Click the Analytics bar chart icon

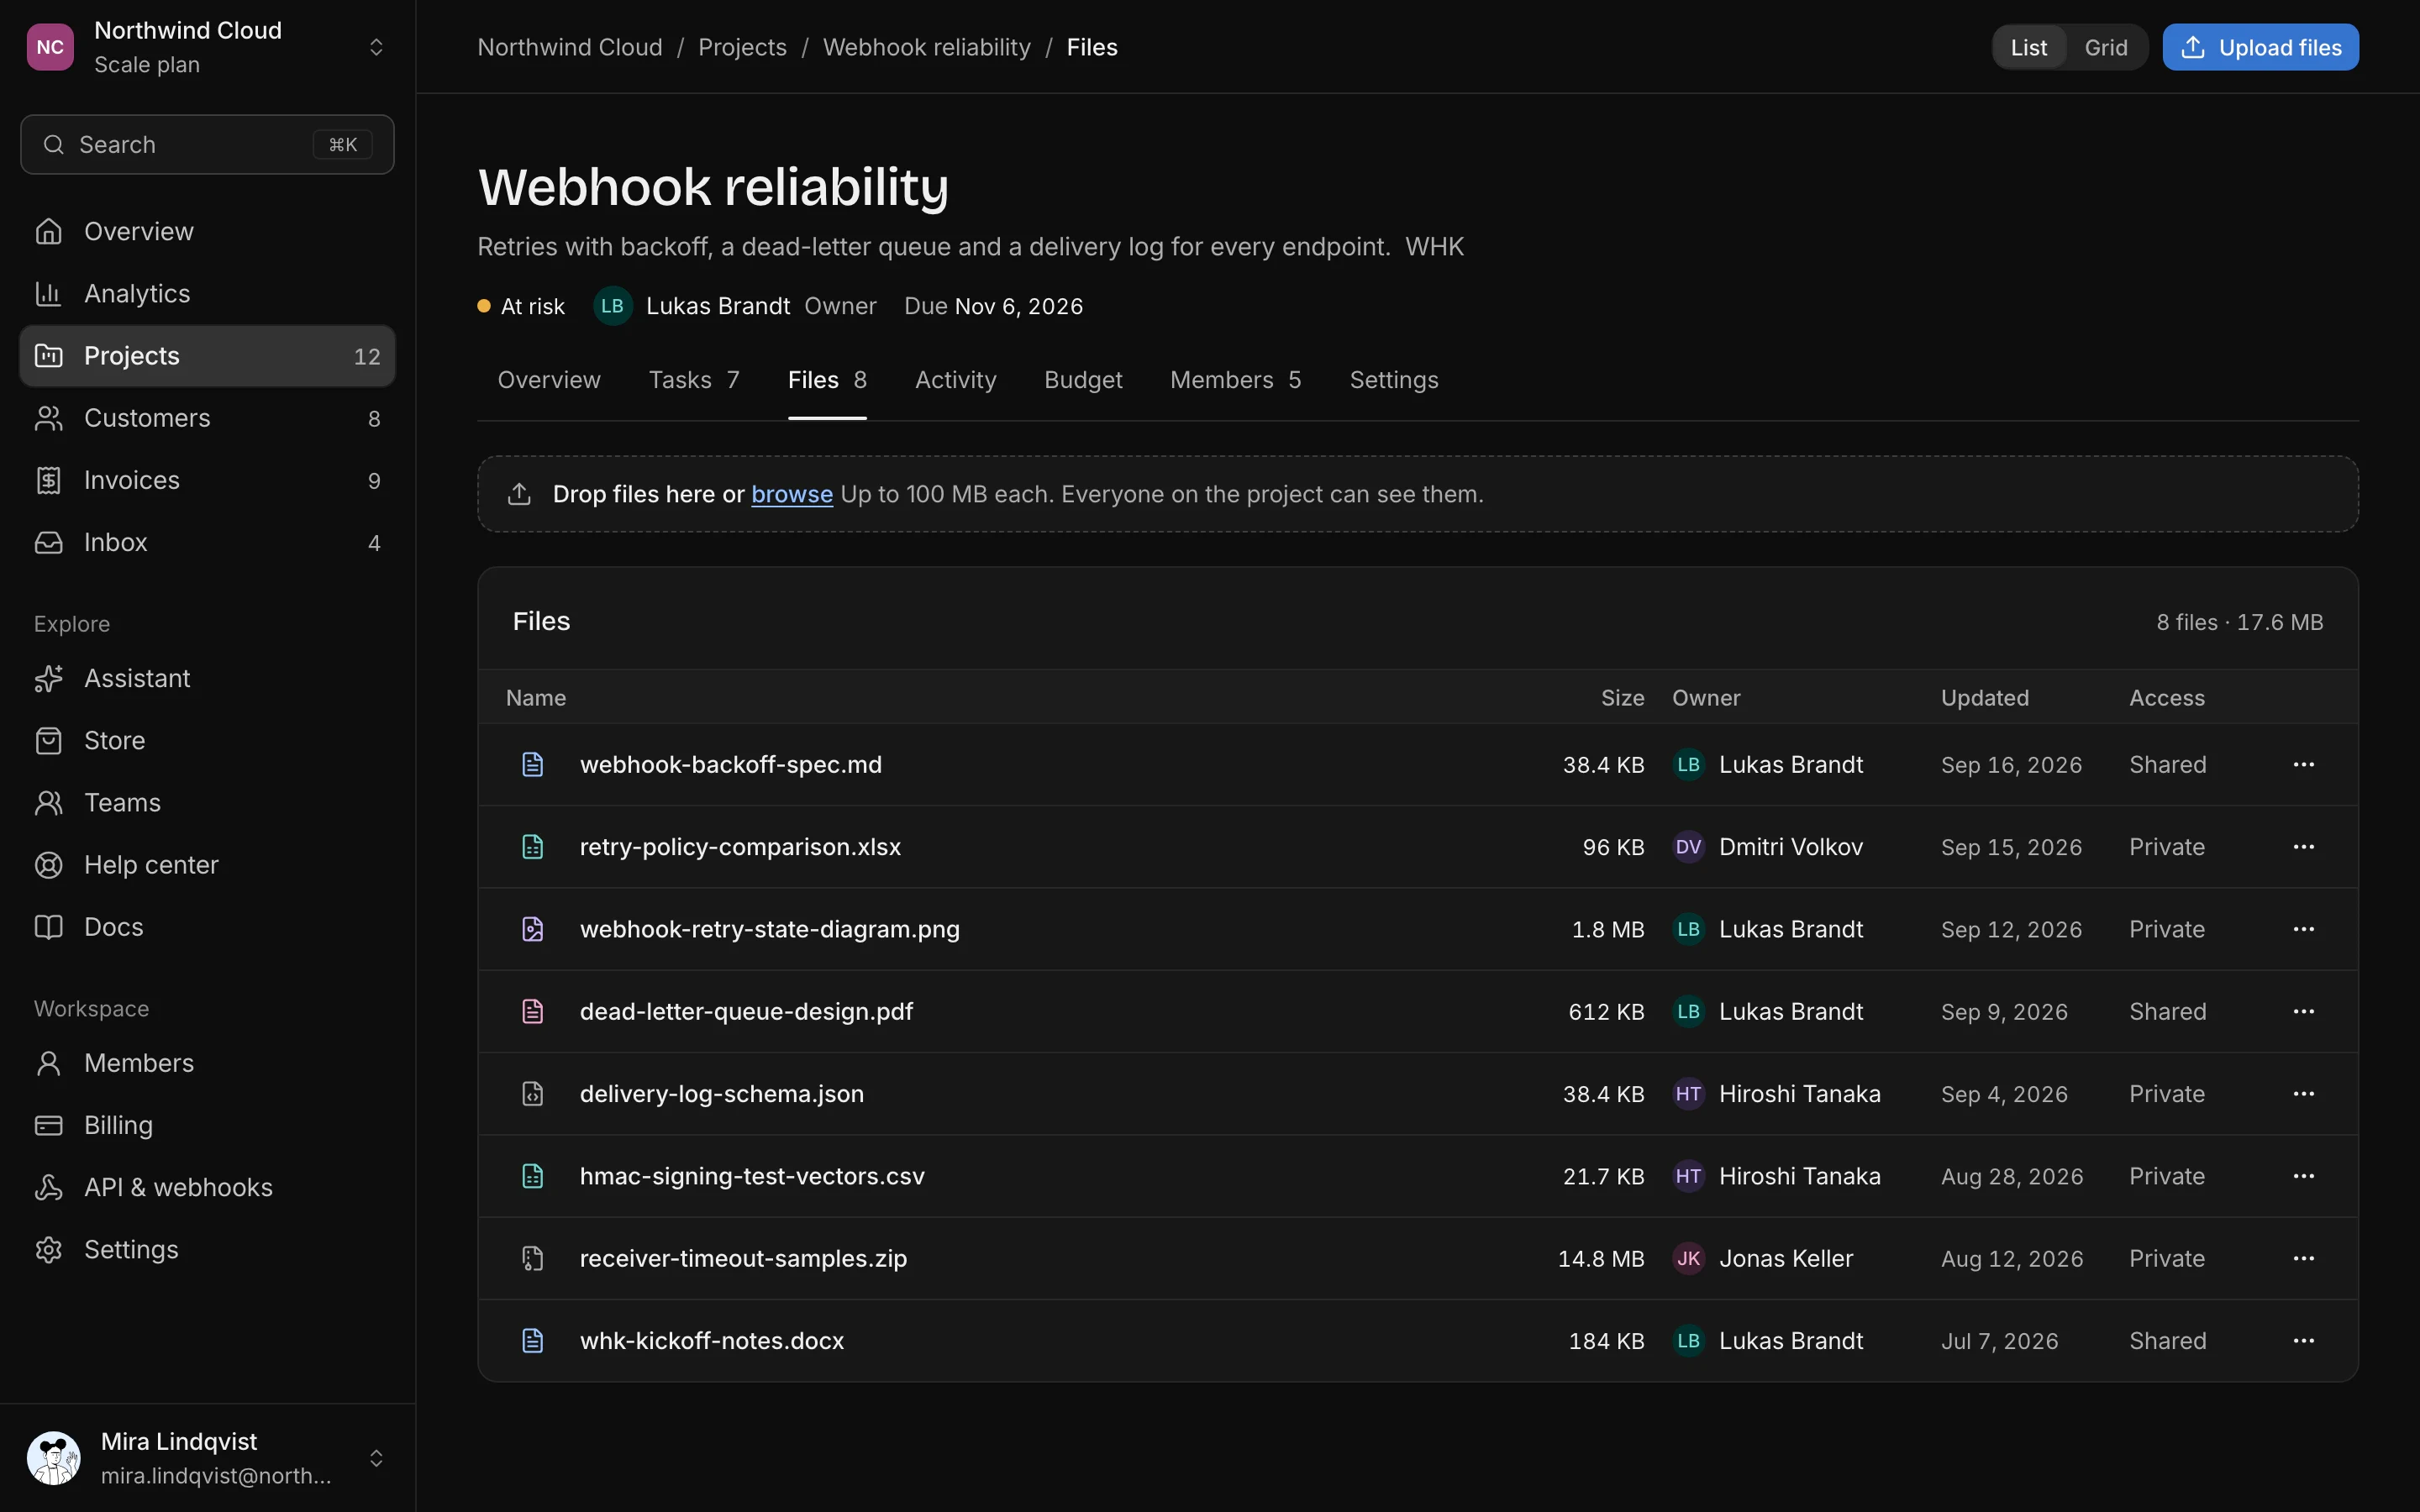pyautogui.click(x=48, y=293)
